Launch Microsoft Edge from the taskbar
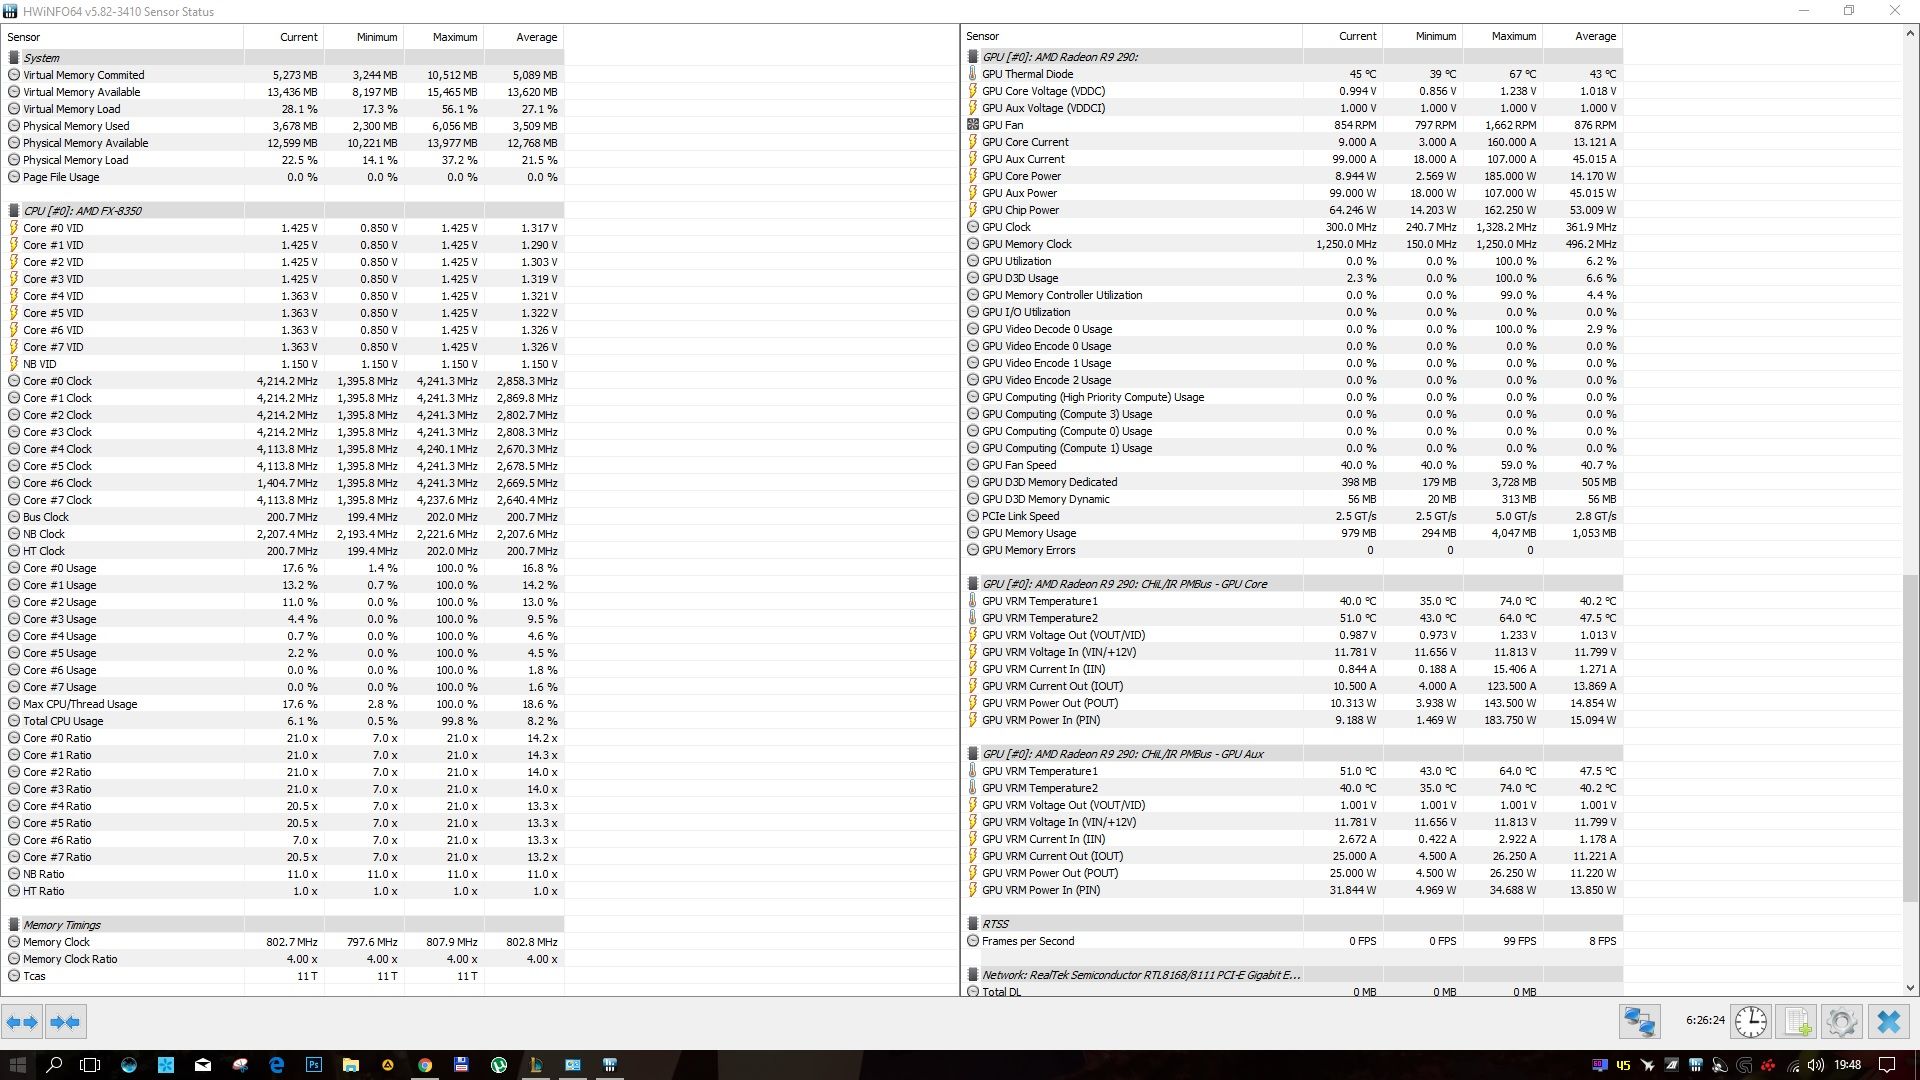Image resolution: width=1920 pixels, height=1080 pixels. [277, 1065]
